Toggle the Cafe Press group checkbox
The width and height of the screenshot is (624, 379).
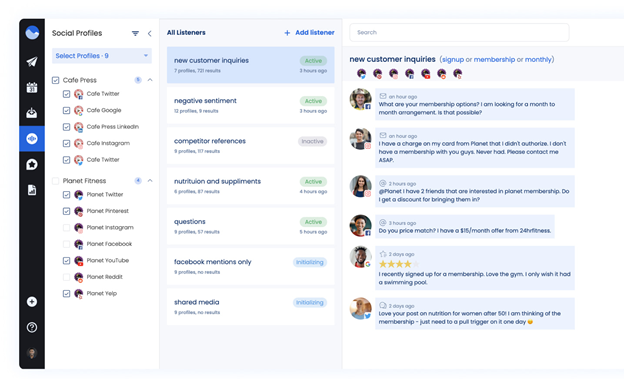click(x=56, y=80)
